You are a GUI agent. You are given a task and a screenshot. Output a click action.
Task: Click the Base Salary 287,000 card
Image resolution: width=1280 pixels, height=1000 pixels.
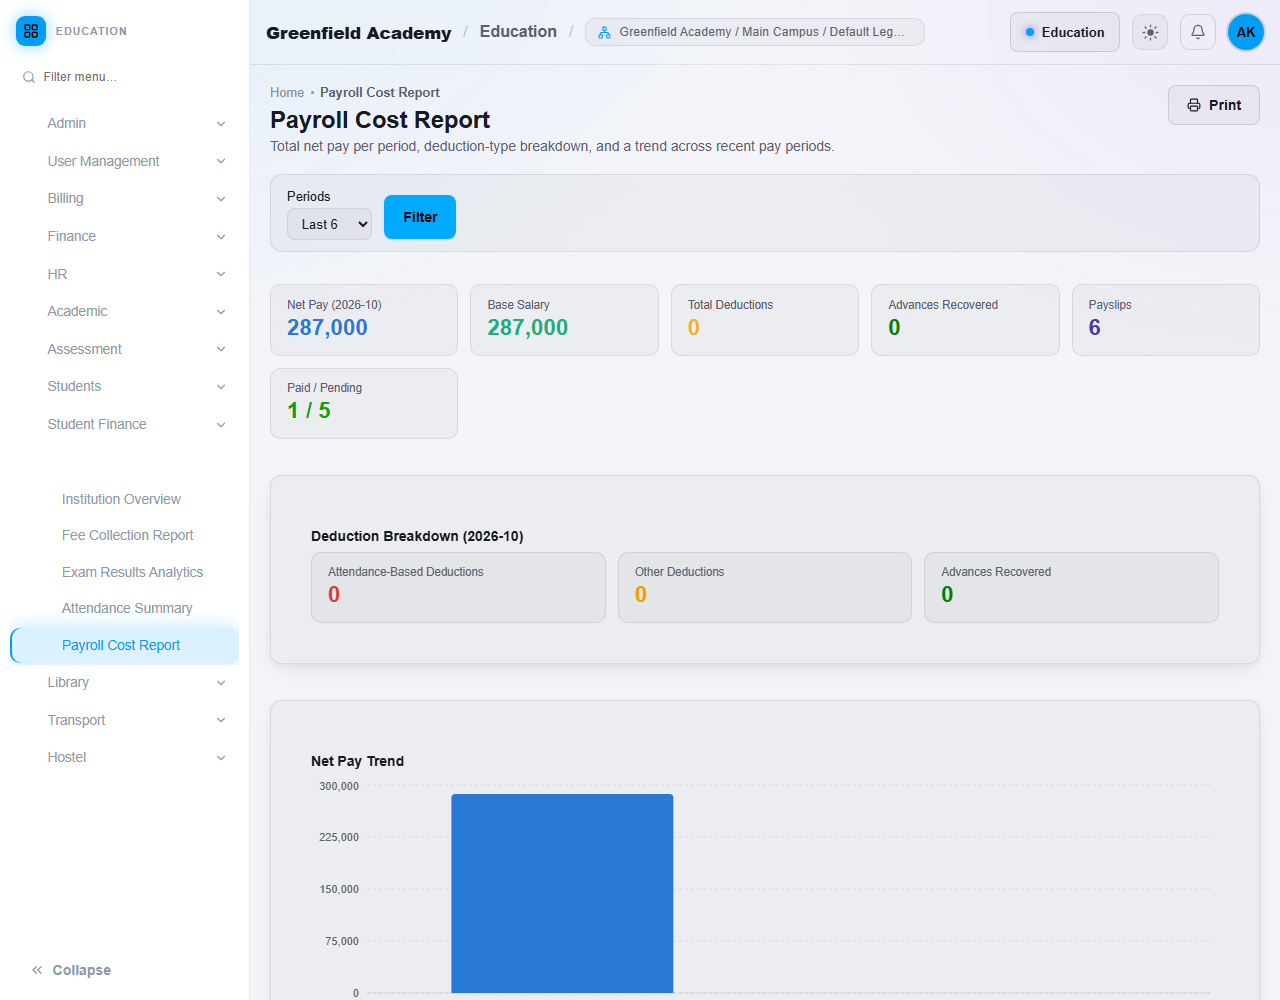564,320
